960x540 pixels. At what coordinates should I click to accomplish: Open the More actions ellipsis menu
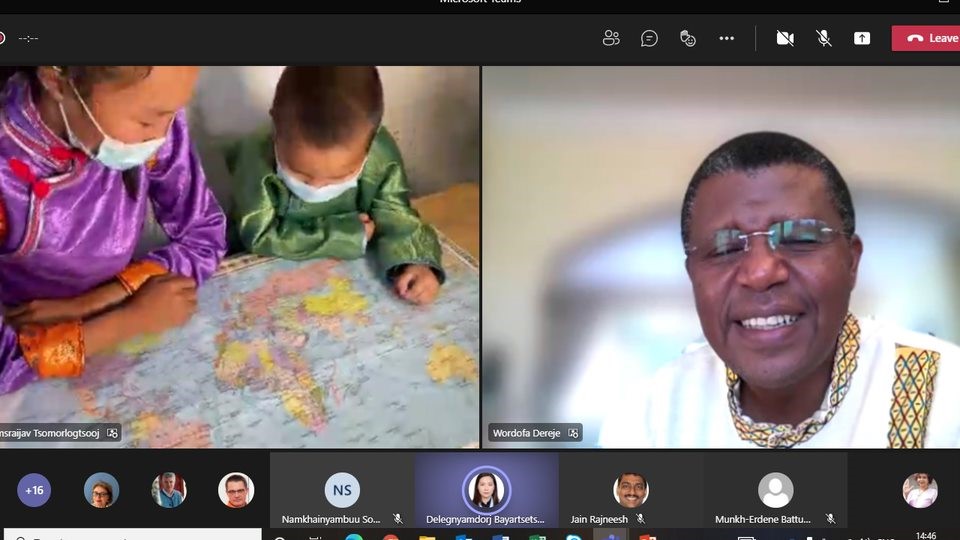point(726,38)
